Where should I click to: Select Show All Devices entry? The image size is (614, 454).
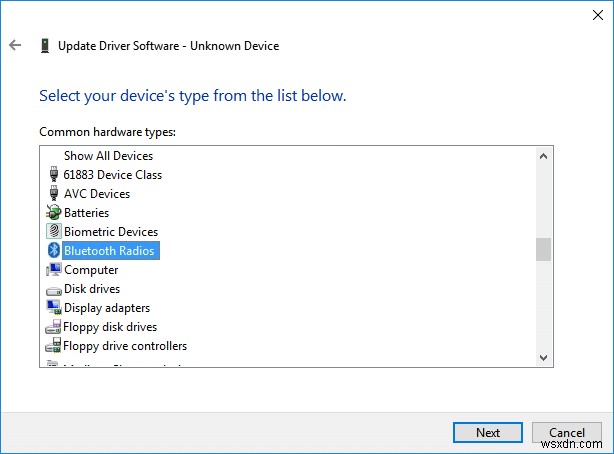click(108, 156)
